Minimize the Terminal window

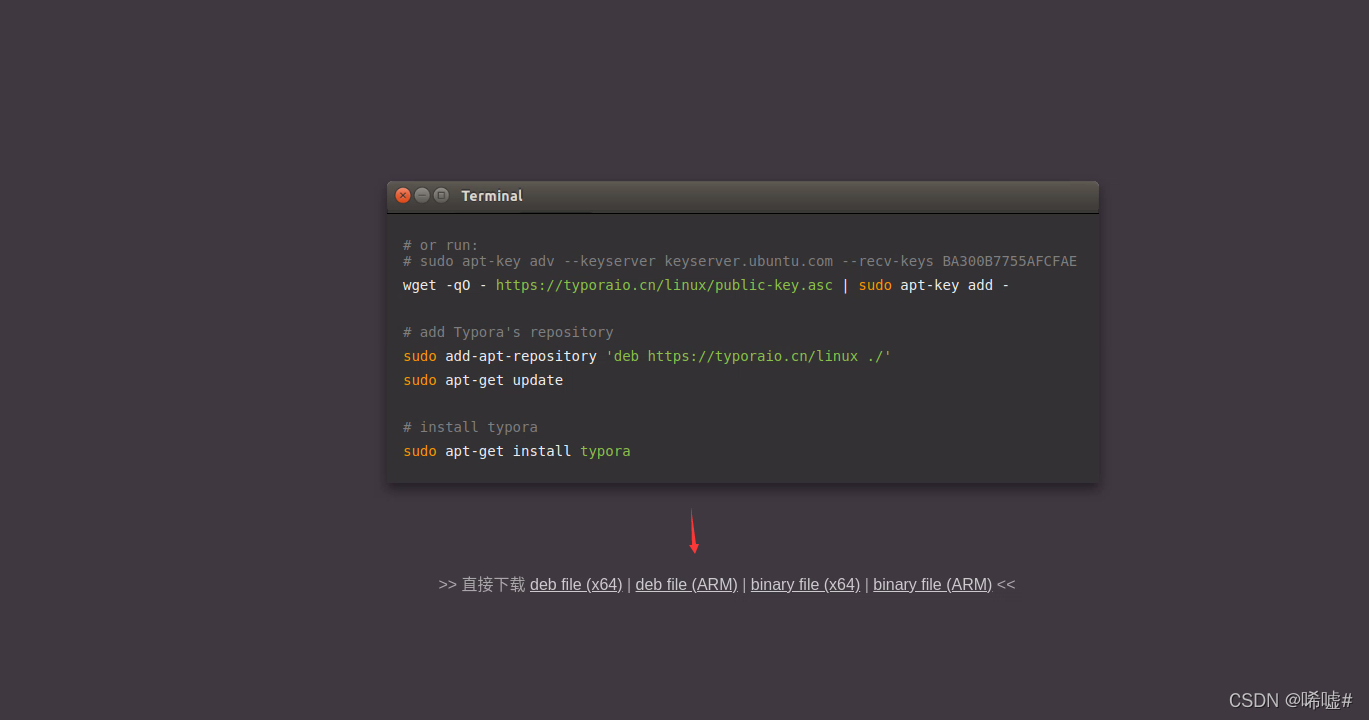(422, 196)
